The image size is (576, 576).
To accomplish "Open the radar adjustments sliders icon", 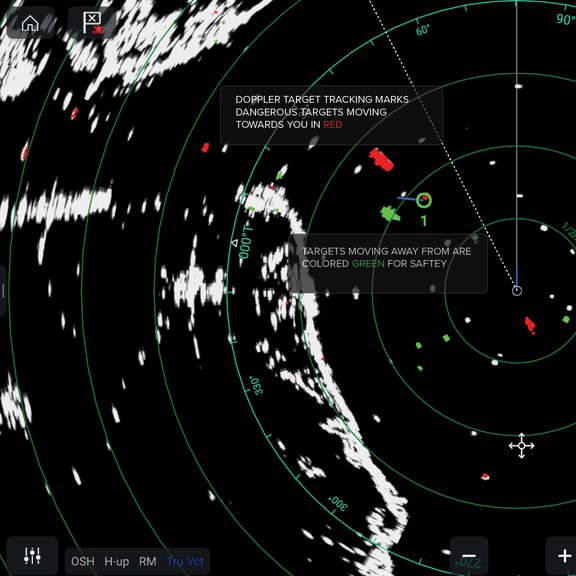I will point(32,556).
